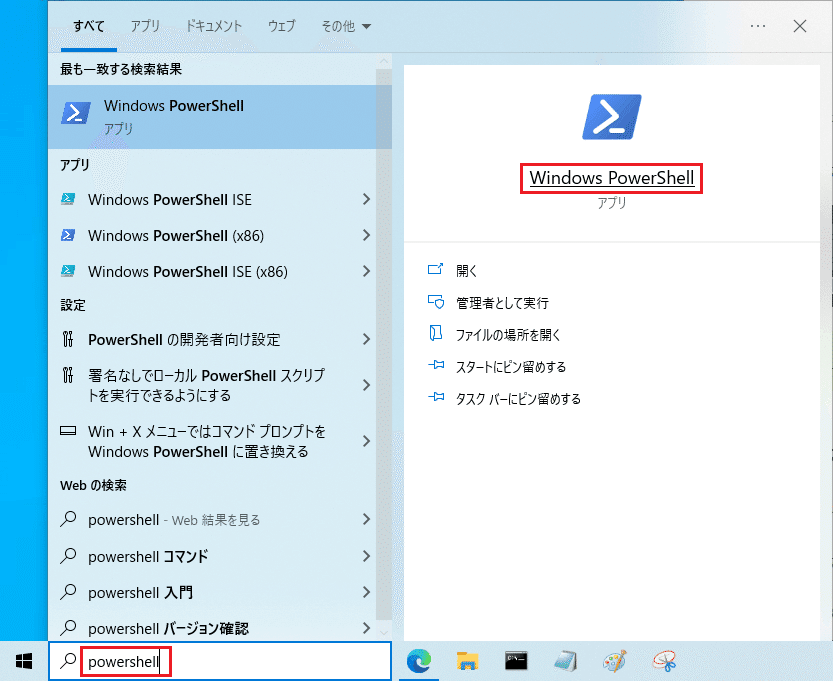Open the more options ellipsis menu
Viewport: 833px width, 681px height.
click(x=758, y=26)
